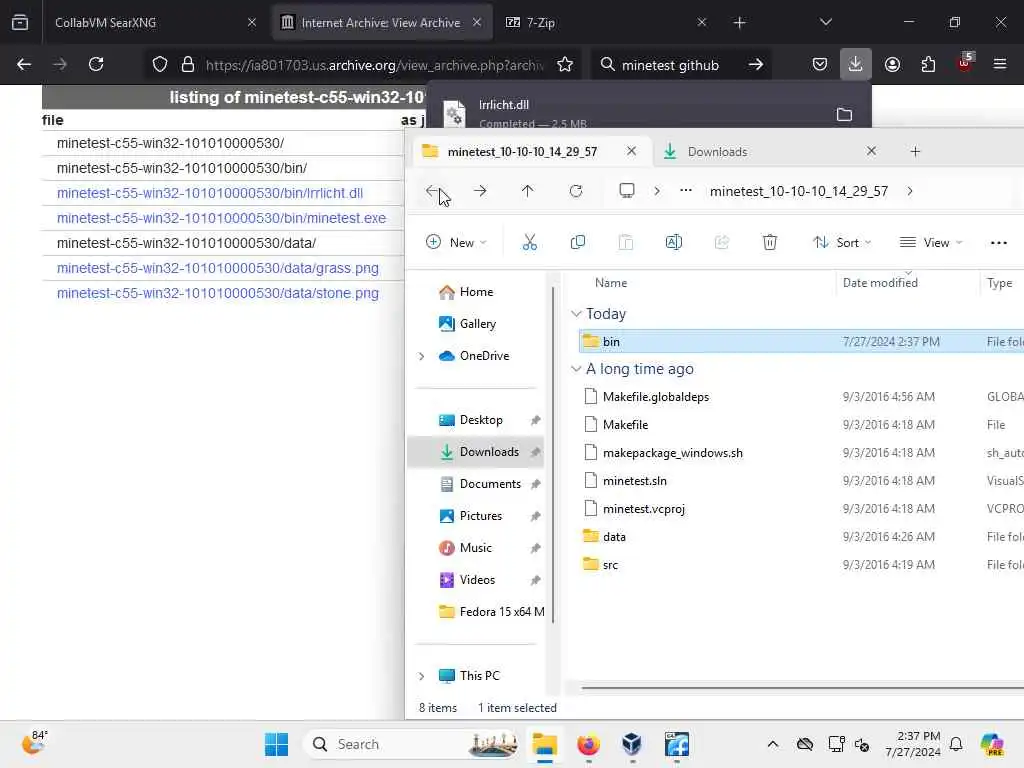1024x768 pixels.
Task: Go back in File Explorer
Action: (432, 191)
